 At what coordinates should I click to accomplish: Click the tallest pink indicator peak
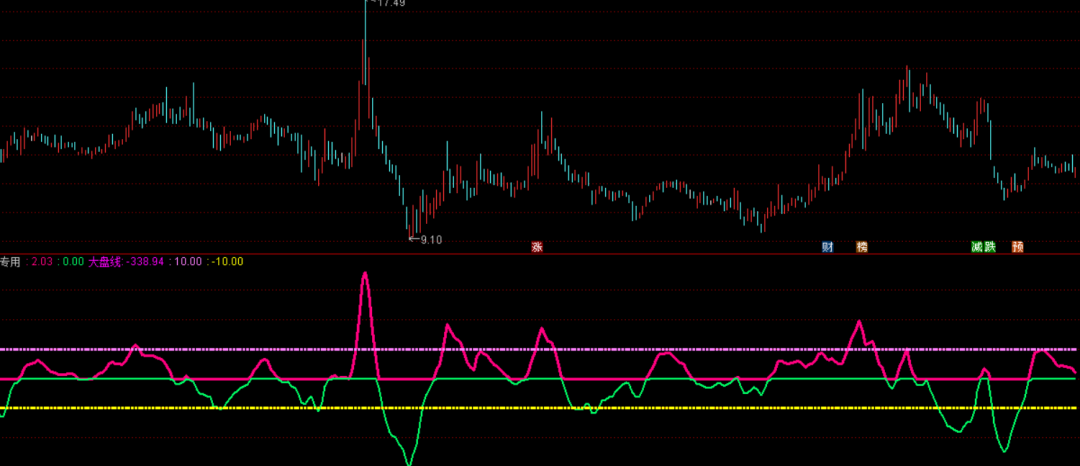coord(364,274)
